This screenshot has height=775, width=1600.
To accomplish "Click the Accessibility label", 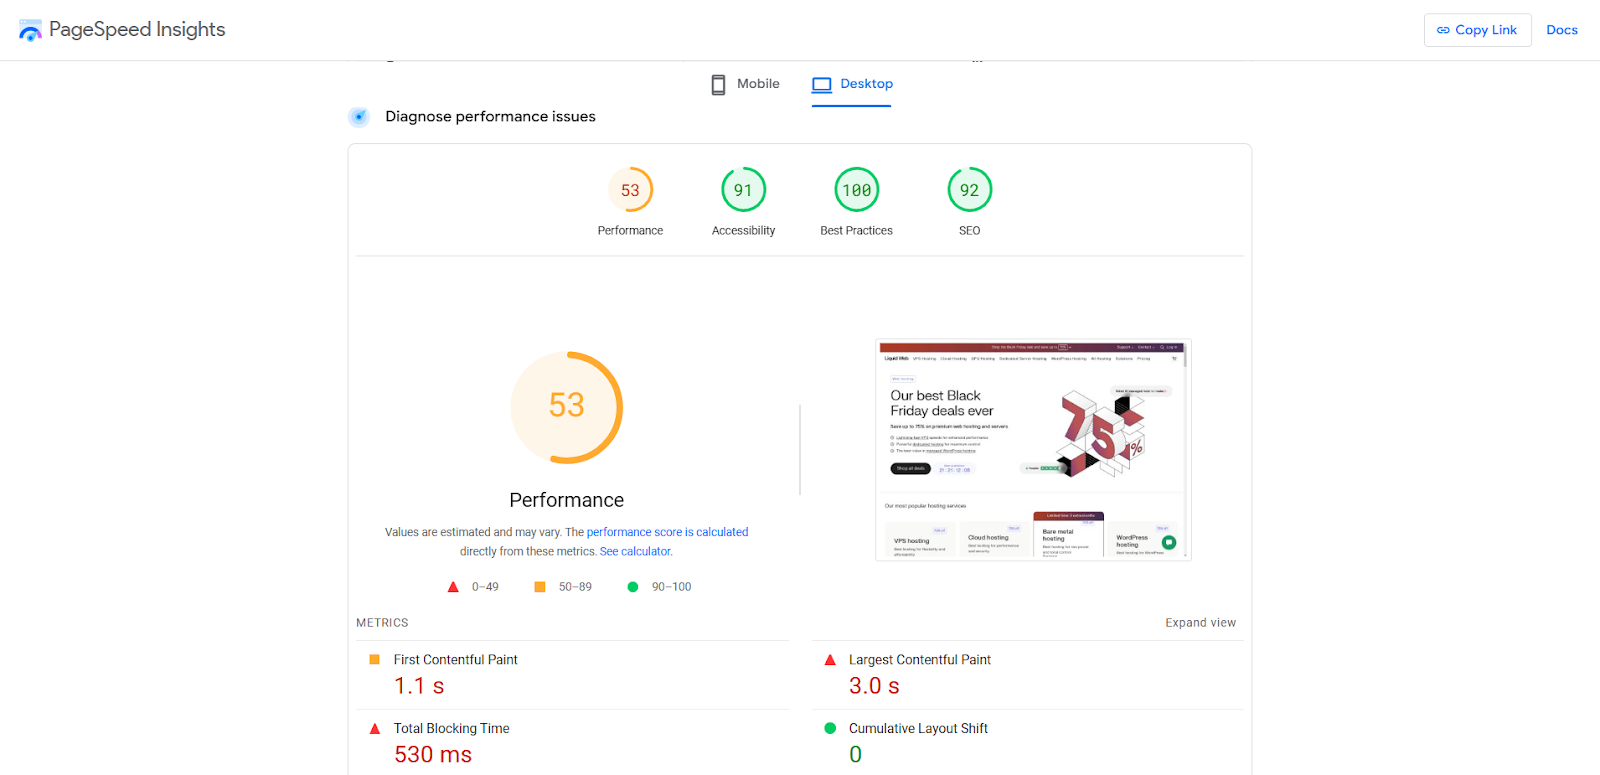I will pos(743,231).
